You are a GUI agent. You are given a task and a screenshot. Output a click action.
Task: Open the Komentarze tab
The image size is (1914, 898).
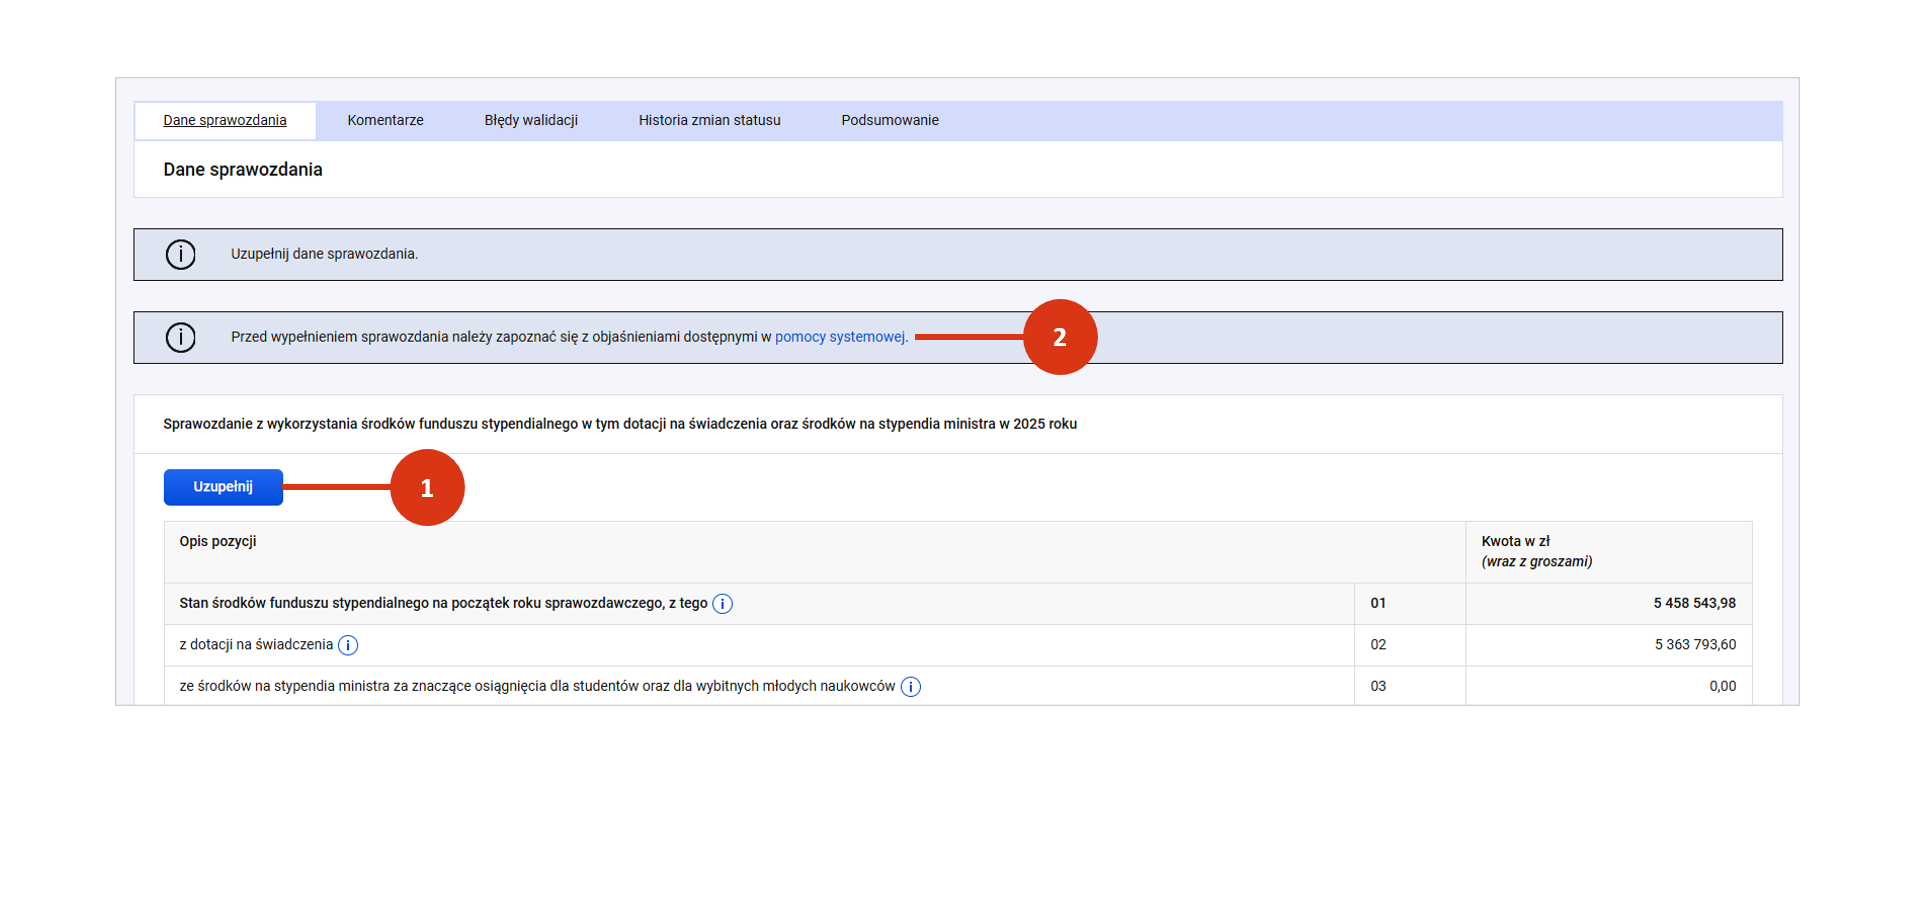click(385, 120)
